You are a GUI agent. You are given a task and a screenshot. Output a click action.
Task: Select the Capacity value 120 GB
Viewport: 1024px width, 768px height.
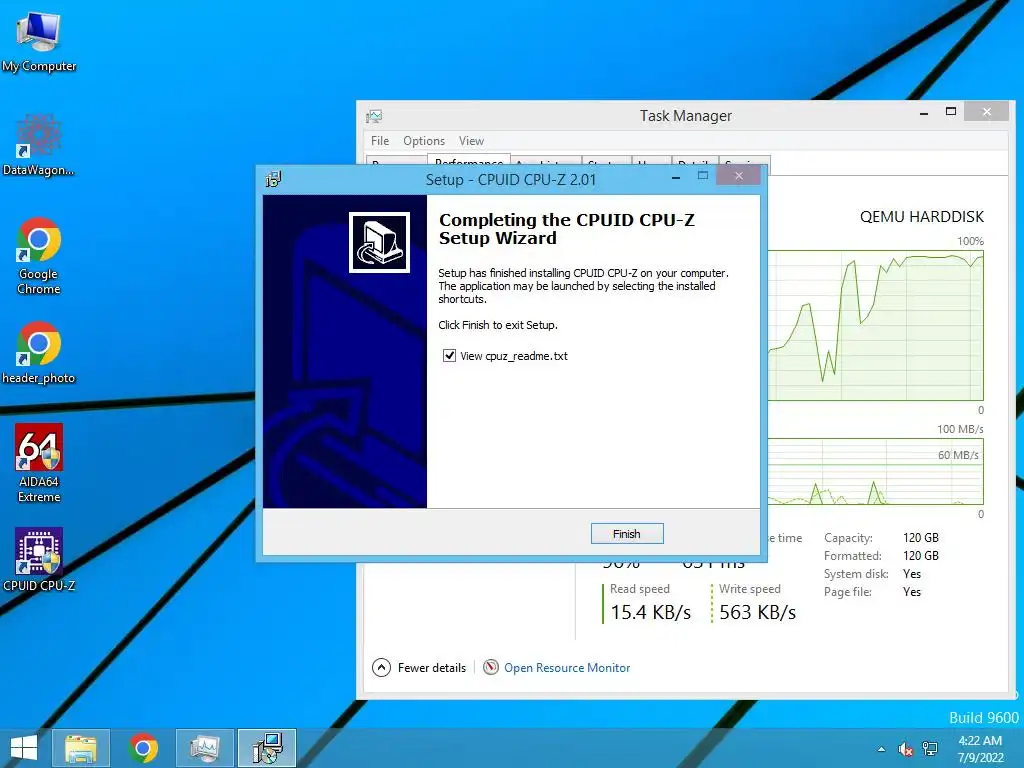[x=921, y=537]
